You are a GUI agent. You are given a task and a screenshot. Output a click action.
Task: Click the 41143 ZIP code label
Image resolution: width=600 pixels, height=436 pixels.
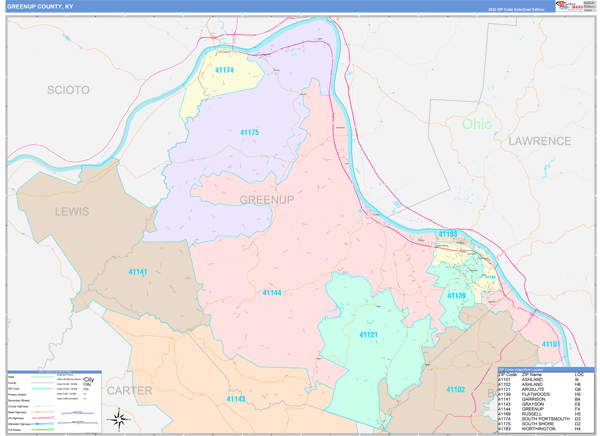click(x=236, y=398)
